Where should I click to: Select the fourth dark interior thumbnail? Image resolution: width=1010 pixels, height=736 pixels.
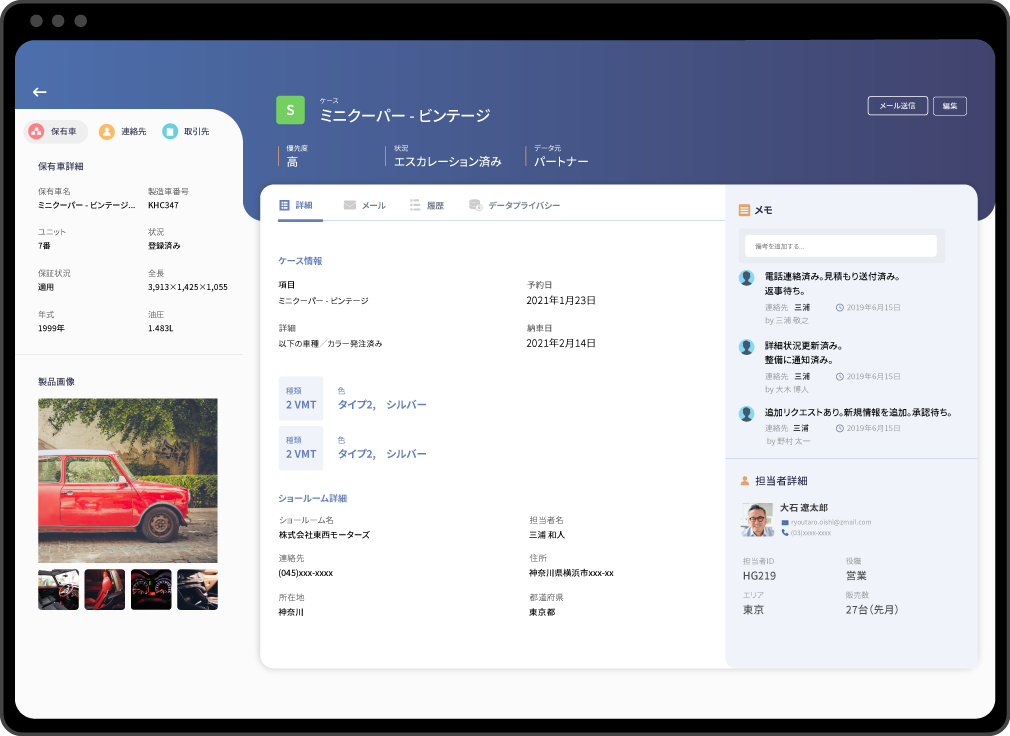(197, 589)
